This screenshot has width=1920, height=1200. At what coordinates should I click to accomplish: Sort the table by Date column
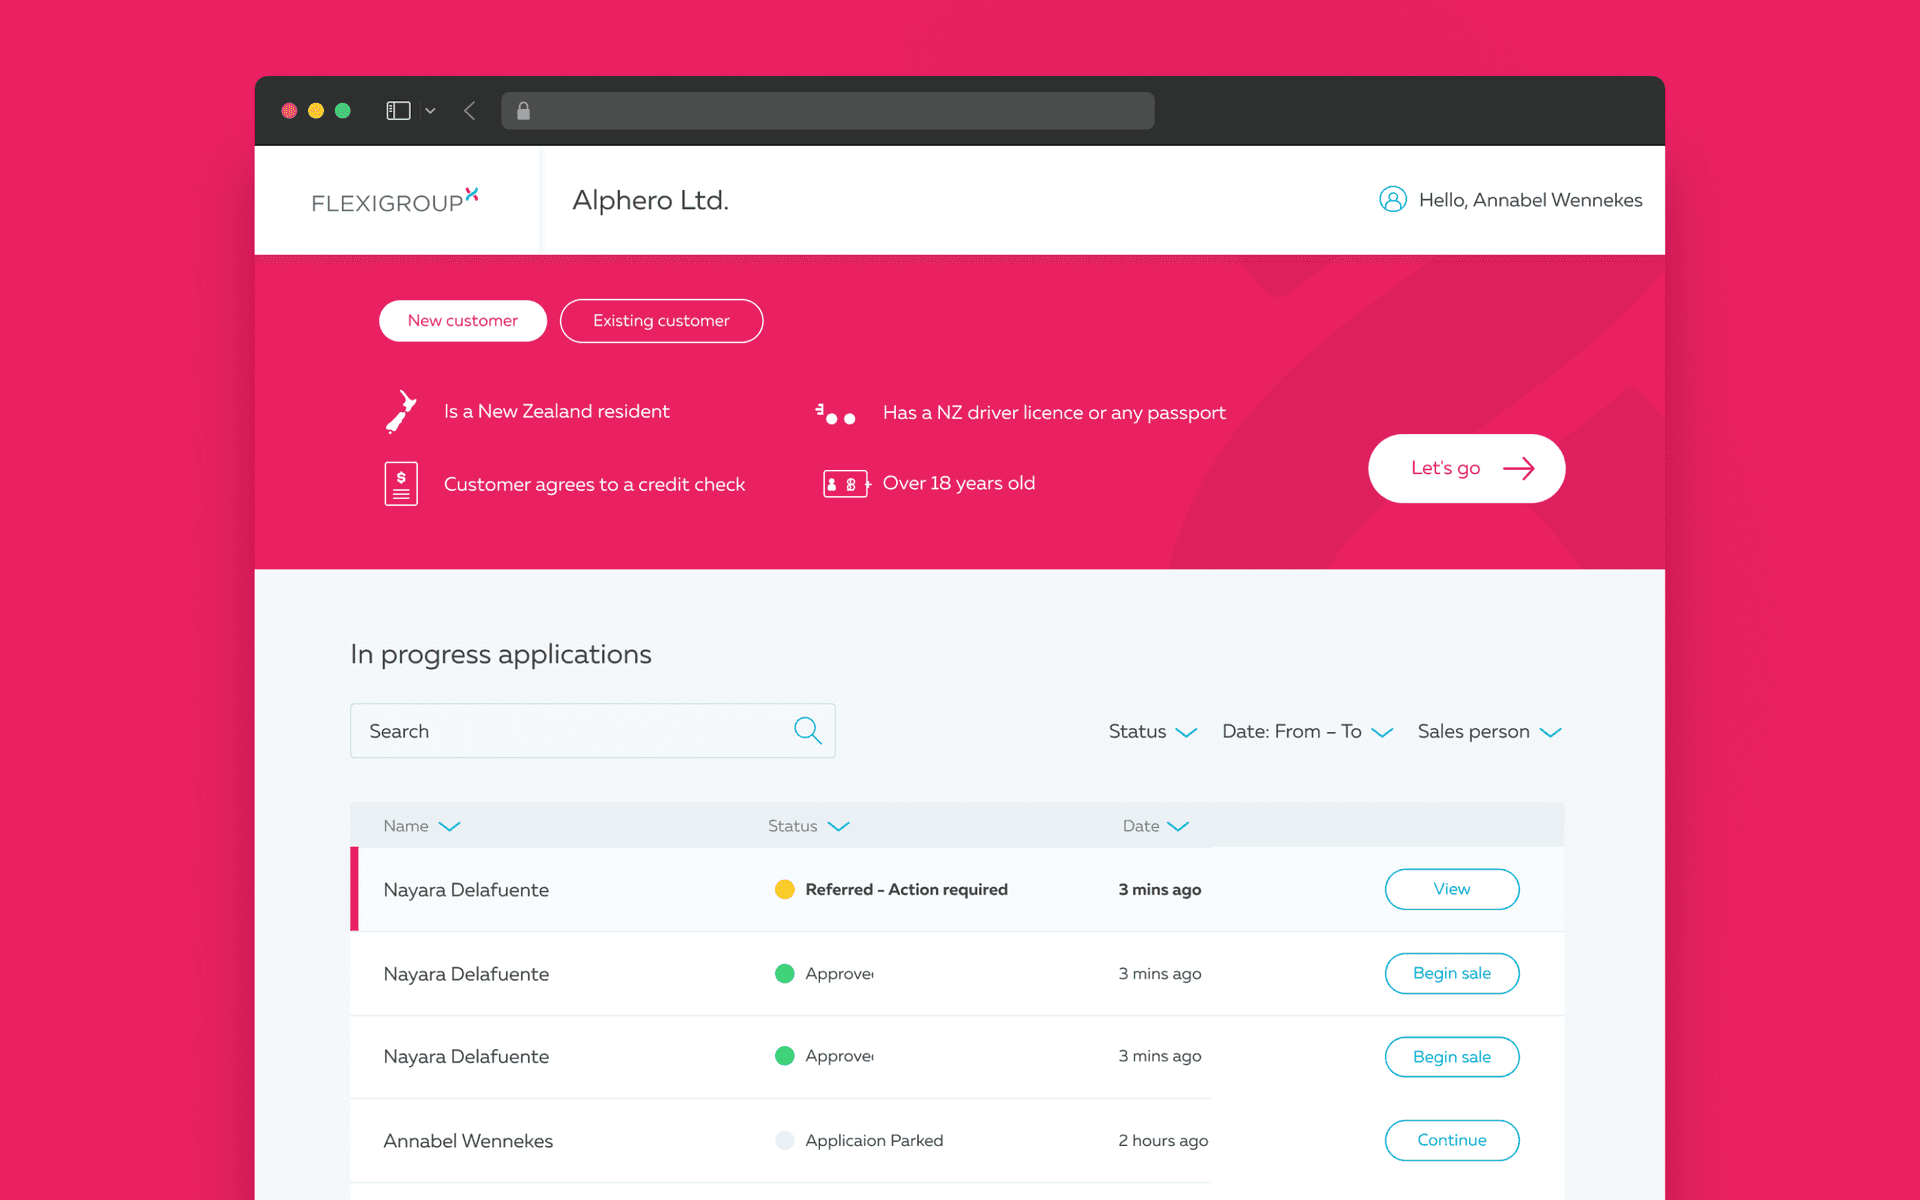coord(1155,826)
